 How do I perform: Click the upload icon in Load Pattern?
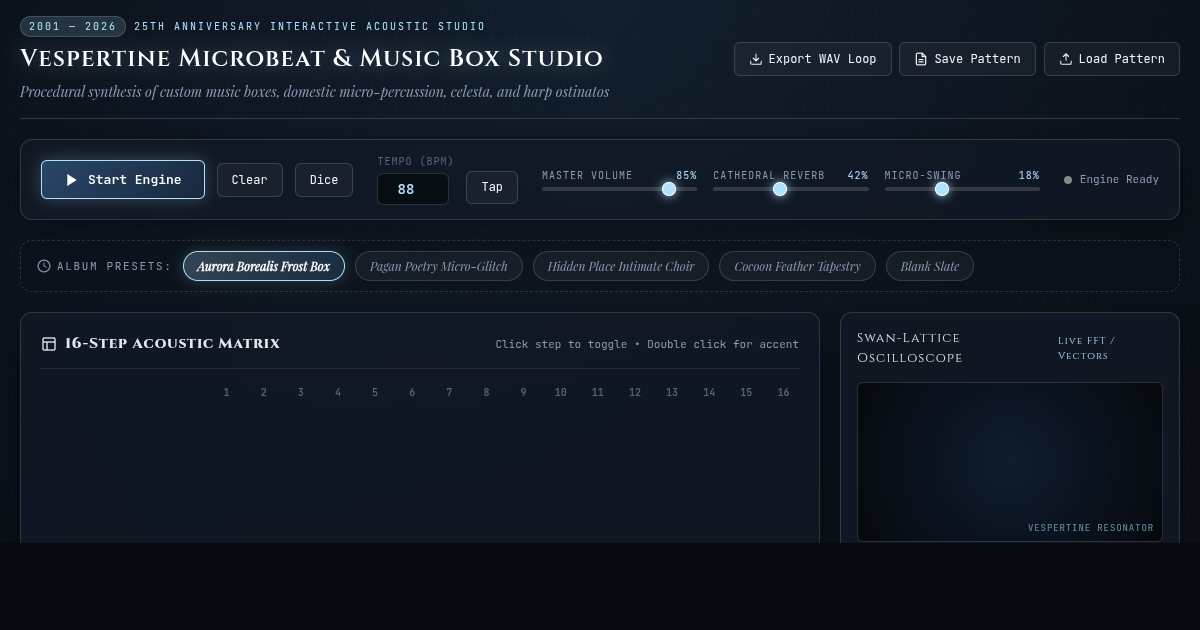1066,59
